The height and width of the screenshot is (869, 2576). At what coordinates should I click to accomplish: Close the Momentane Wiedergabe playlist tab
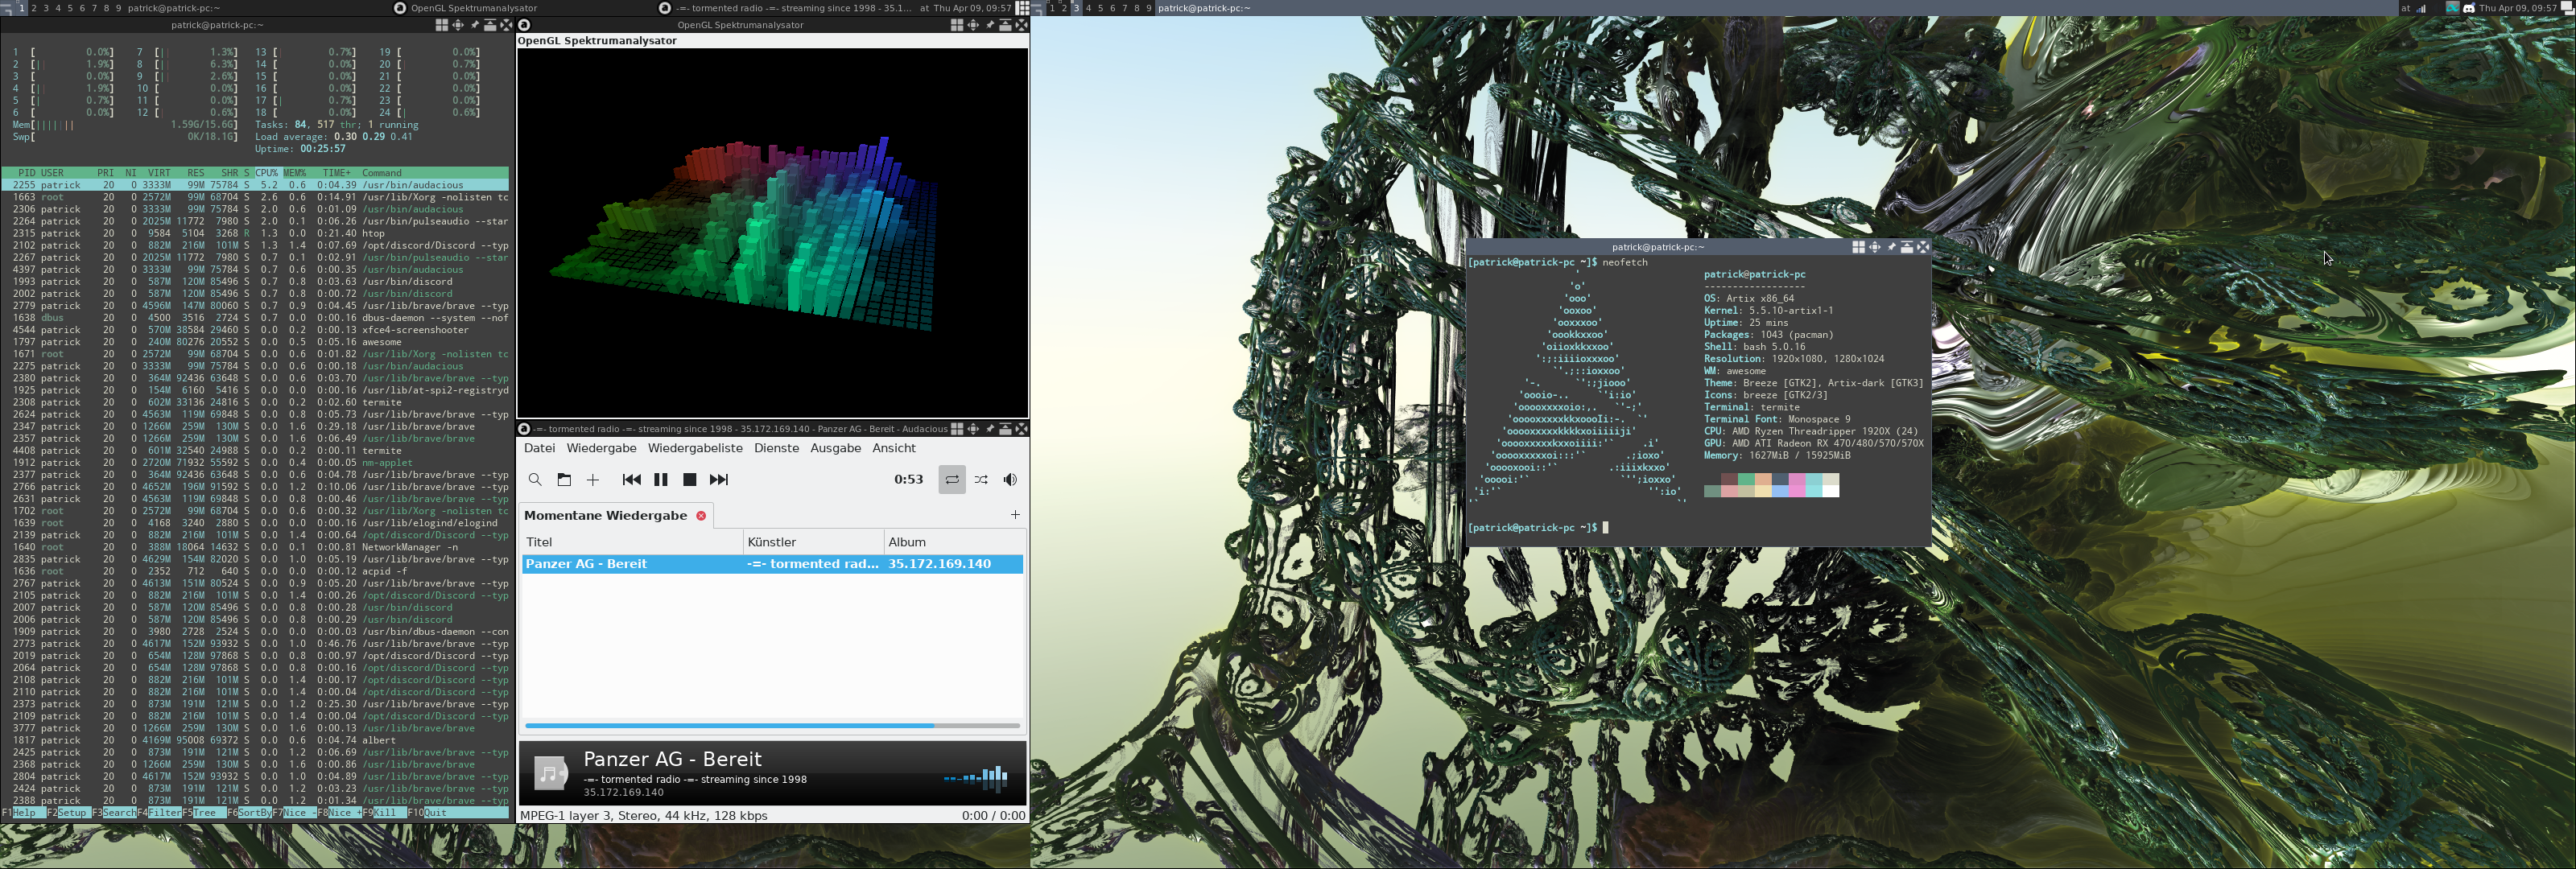(701, 516)
